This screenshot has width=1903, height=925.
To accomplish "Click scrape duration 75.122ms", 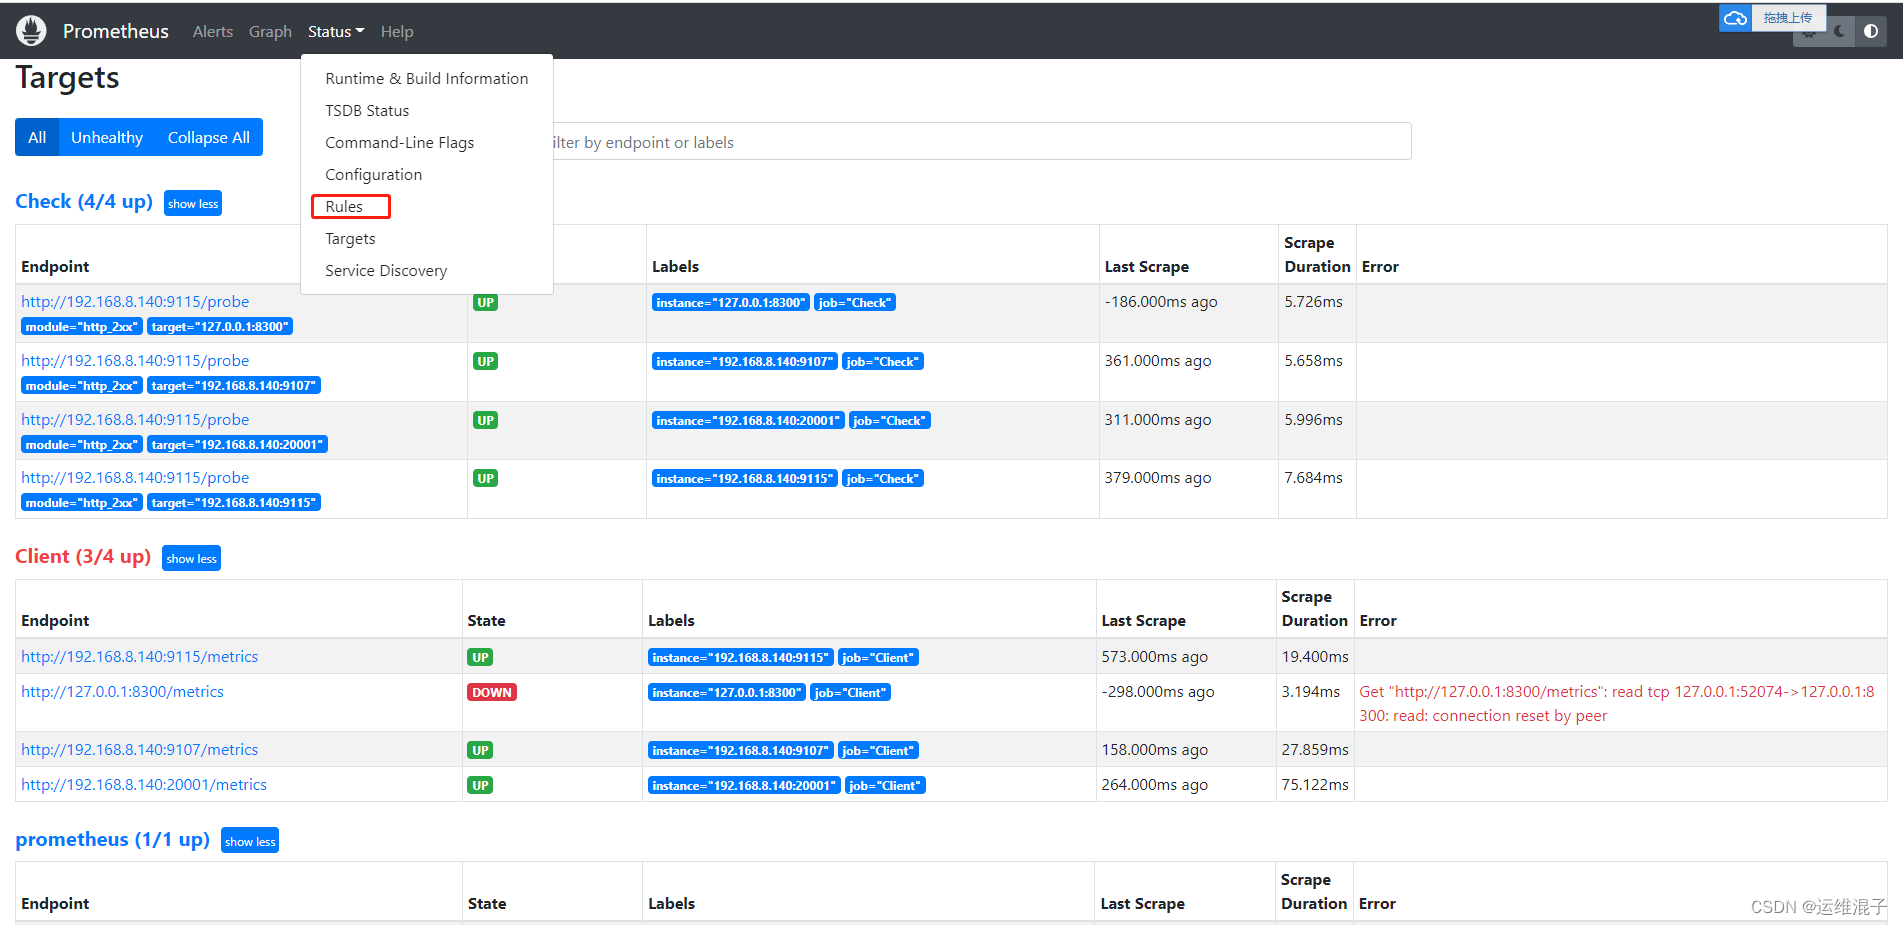I will [x=1315, y=785].
